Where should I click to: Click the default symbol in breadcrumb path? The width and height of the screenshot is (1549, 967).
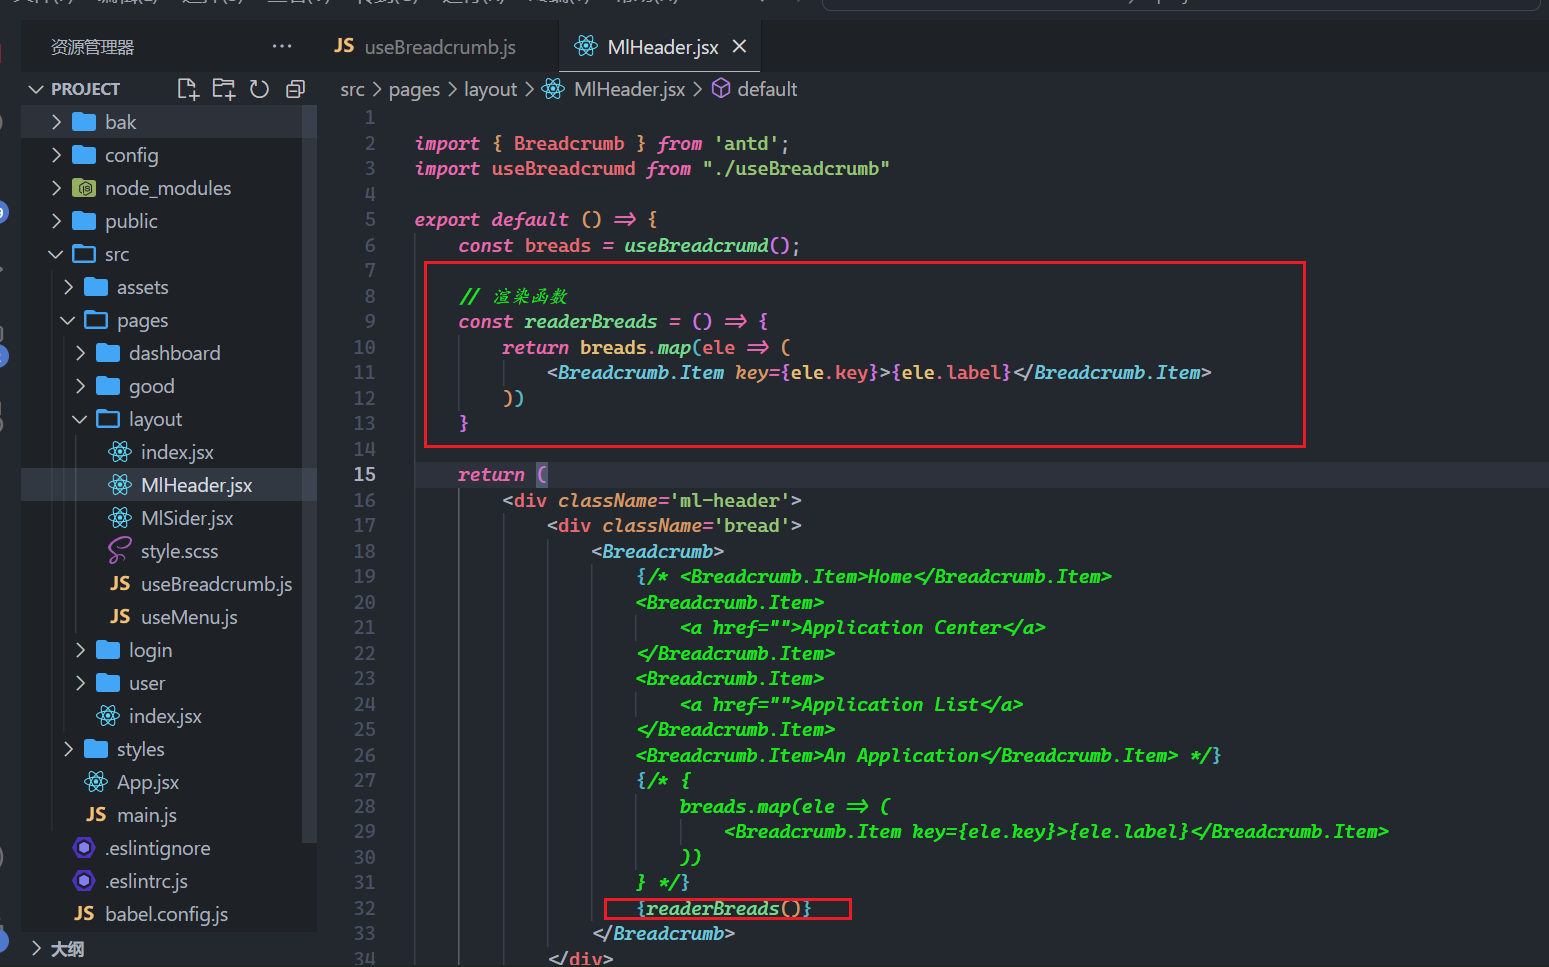[767, 89]
